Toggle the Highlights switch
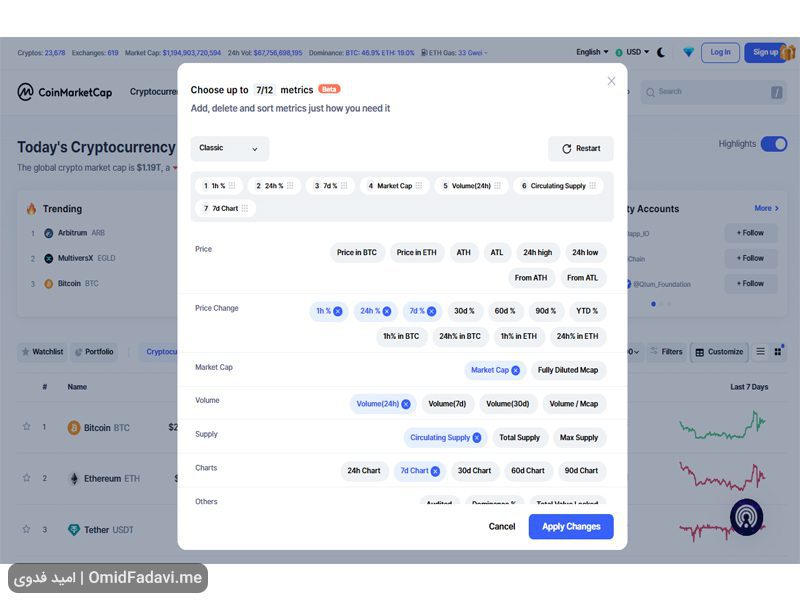The height and width of the screenshot is (600, 800). (774, 144)
